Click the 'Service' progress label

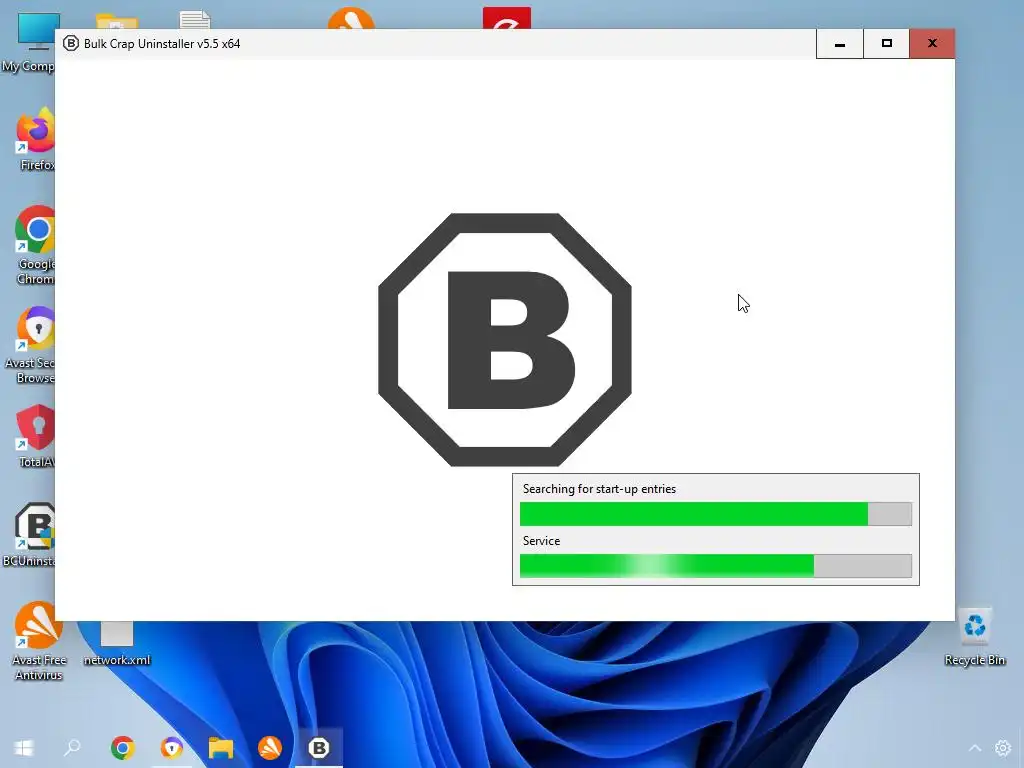(541, 541)
